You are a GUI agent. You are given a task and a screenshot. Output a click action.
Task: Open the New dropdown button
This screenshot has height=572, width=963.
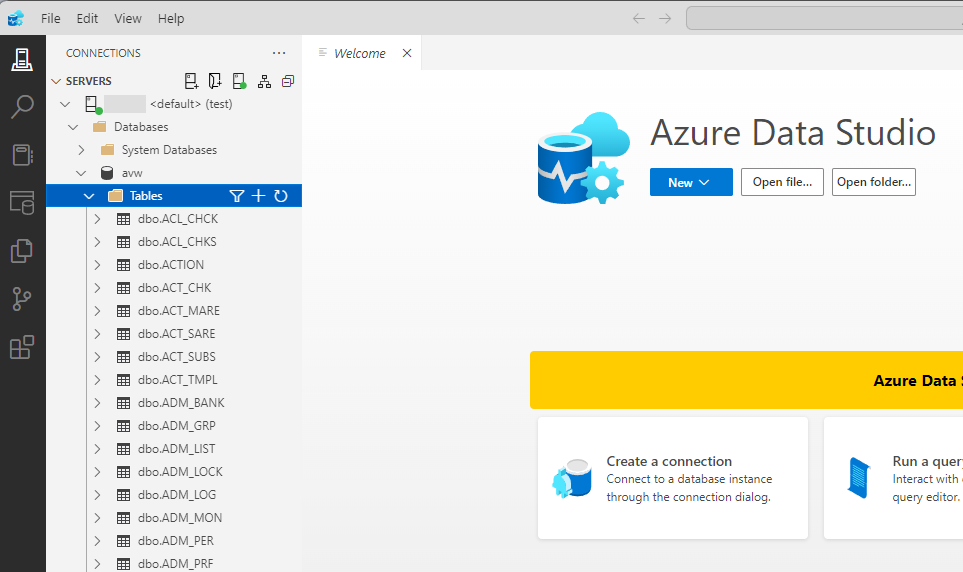(x=691, y=182)
